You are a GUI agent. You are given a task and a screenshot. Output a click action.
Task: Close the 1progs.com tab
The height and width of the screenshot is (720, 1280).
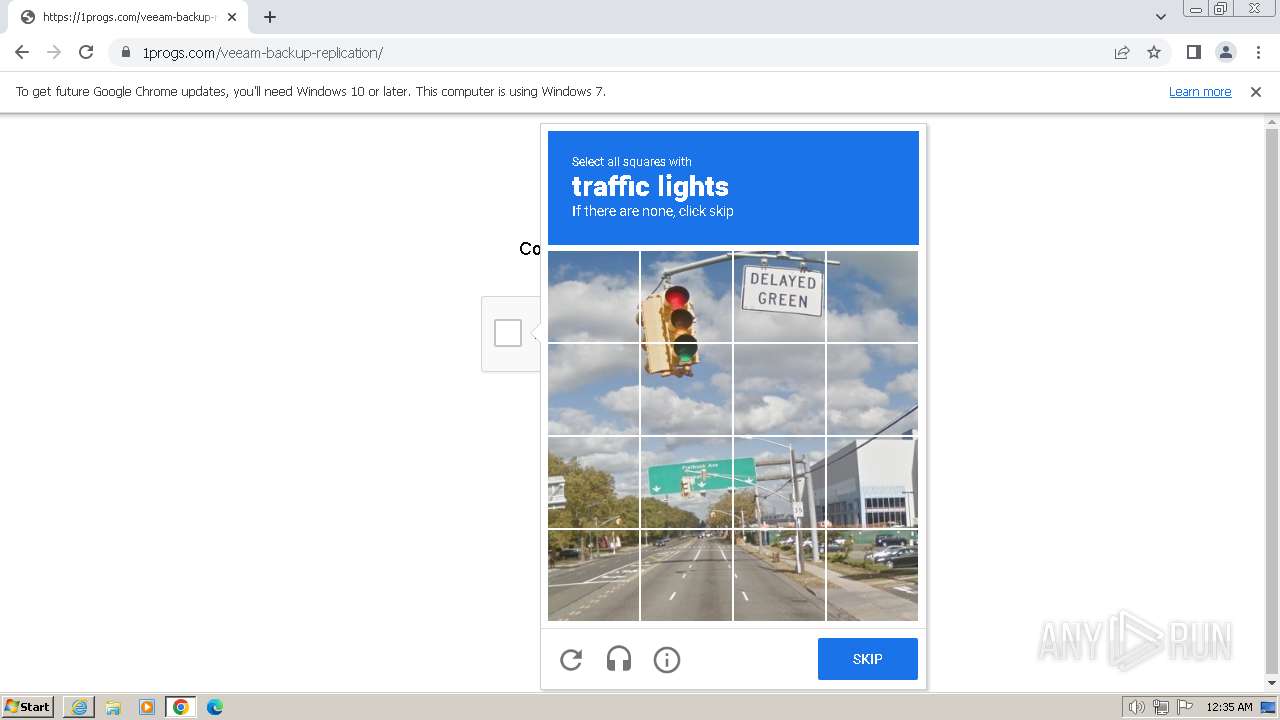(x=232, y=17)
